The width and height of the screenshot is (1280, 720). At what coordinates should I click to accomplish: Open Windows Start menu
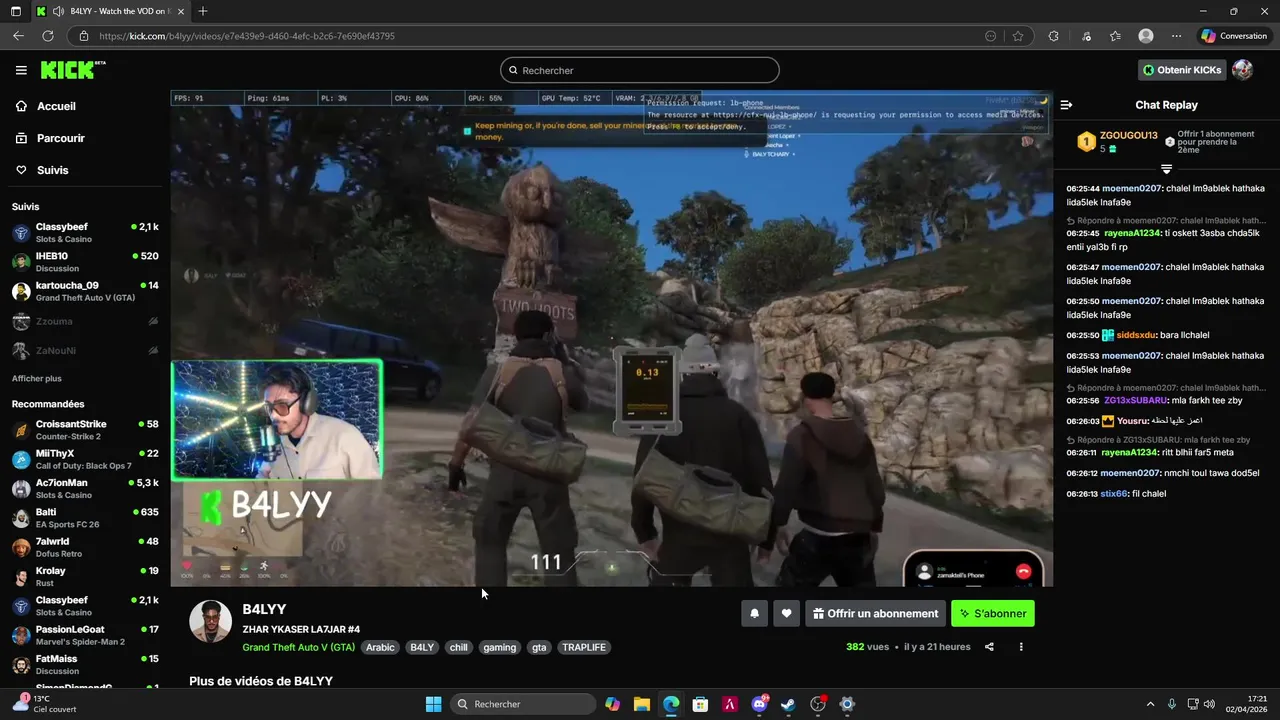[433, 704]
